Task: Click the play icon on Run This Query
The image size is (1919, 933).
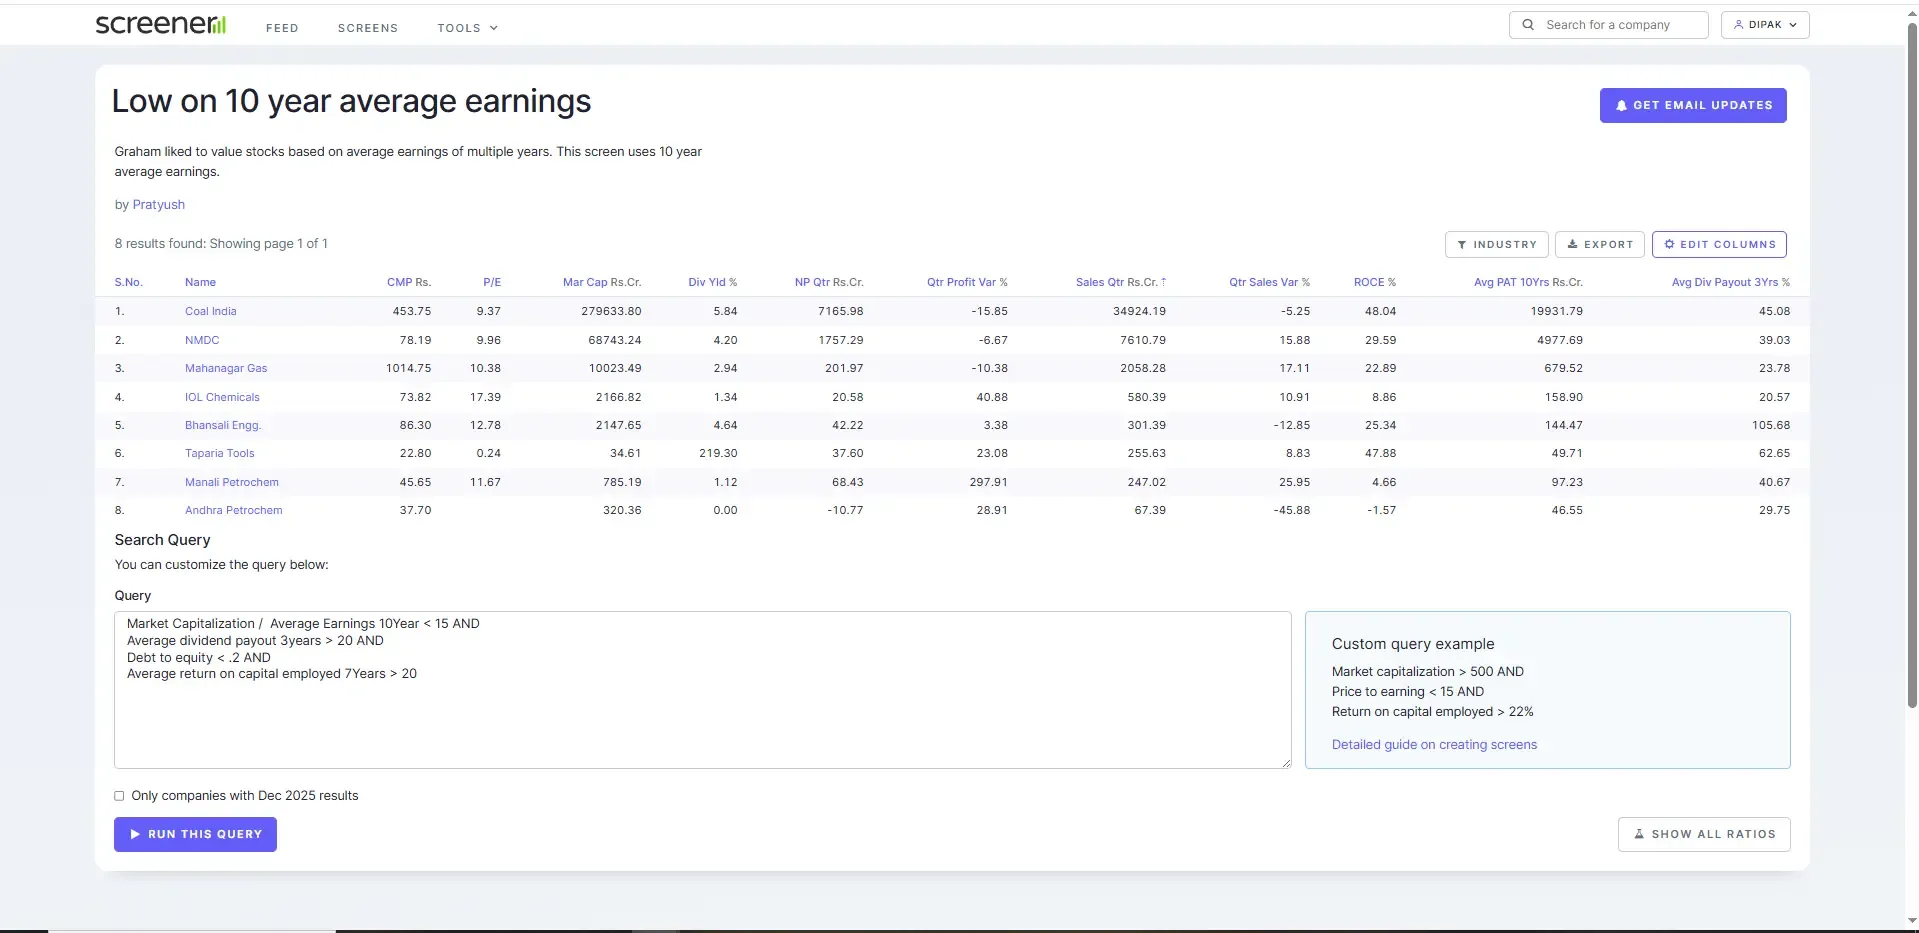Action: tap(135, 835)
